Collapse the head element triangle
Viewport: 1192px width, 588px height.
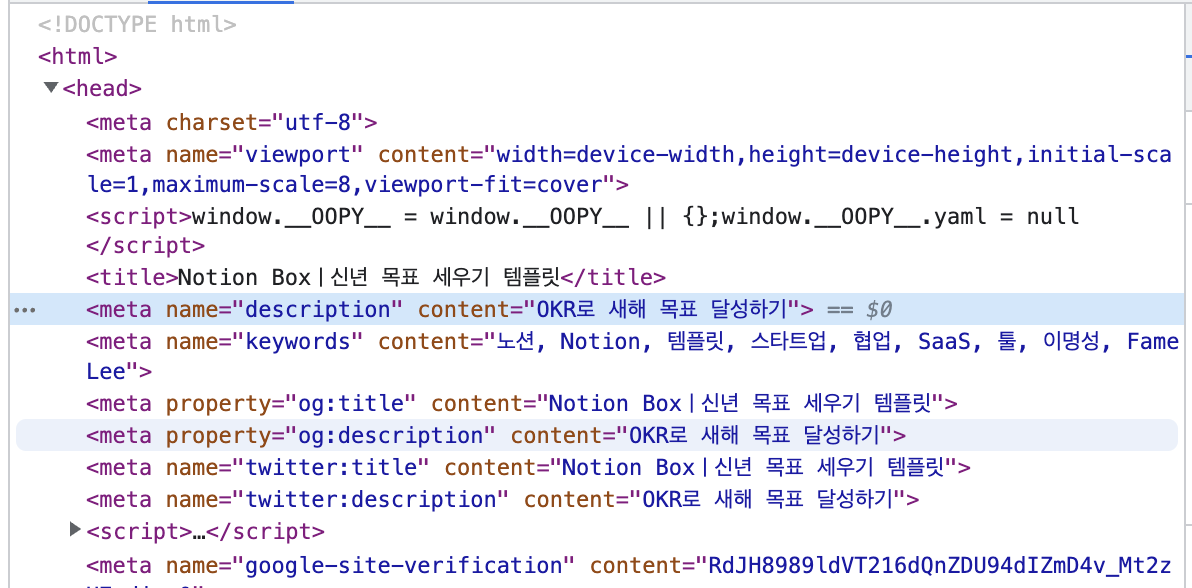(x=52, y=87)
